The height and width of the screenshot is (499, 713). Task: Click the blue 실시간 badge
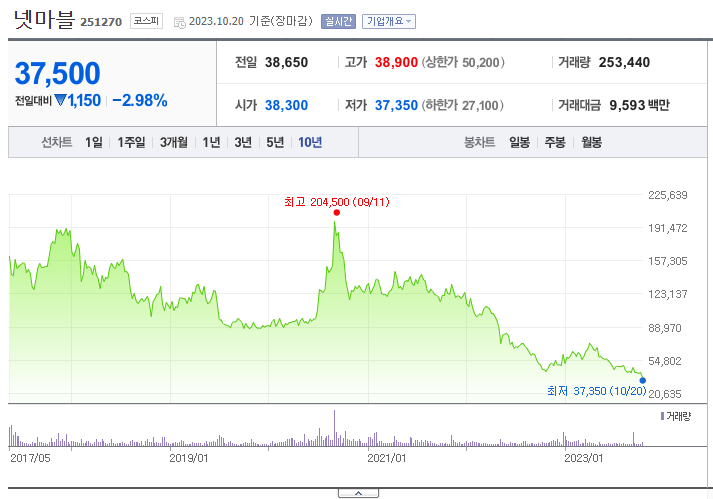339,21
